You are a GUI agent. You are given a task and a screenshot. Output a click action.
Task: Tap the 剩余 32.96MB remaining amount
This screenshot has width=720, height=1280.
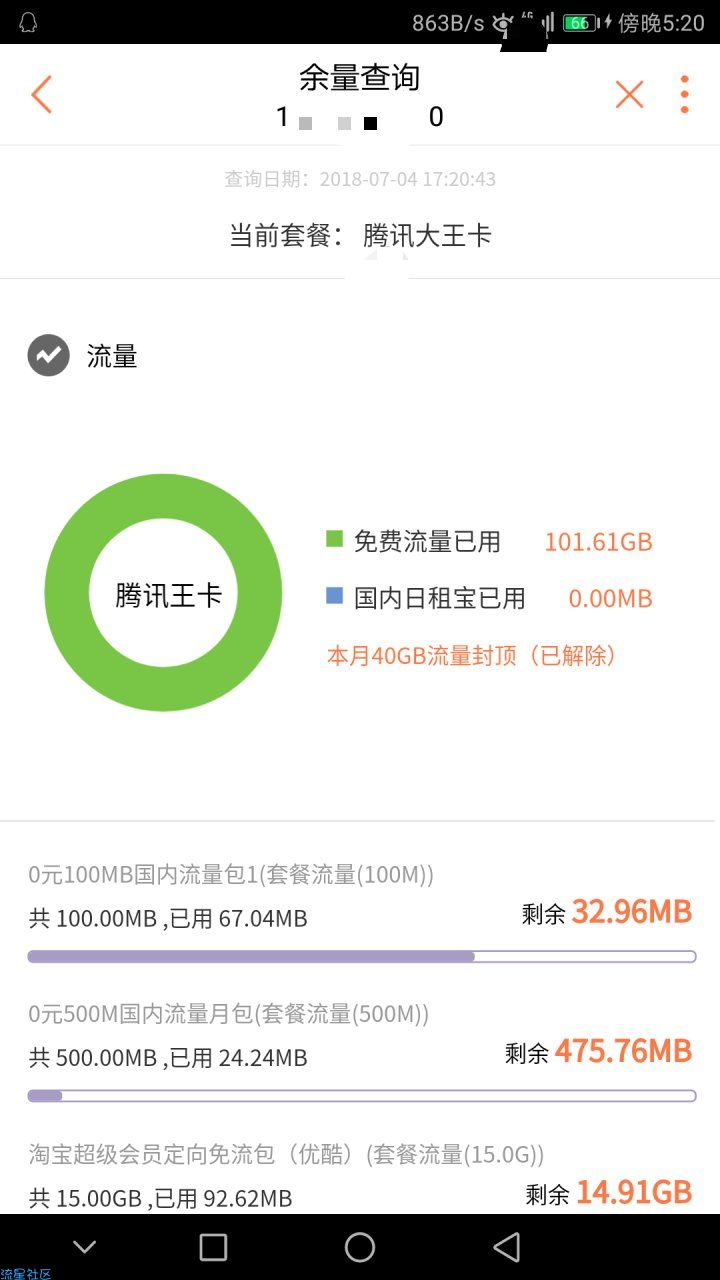pyautogui.click(x=607, y=912)
